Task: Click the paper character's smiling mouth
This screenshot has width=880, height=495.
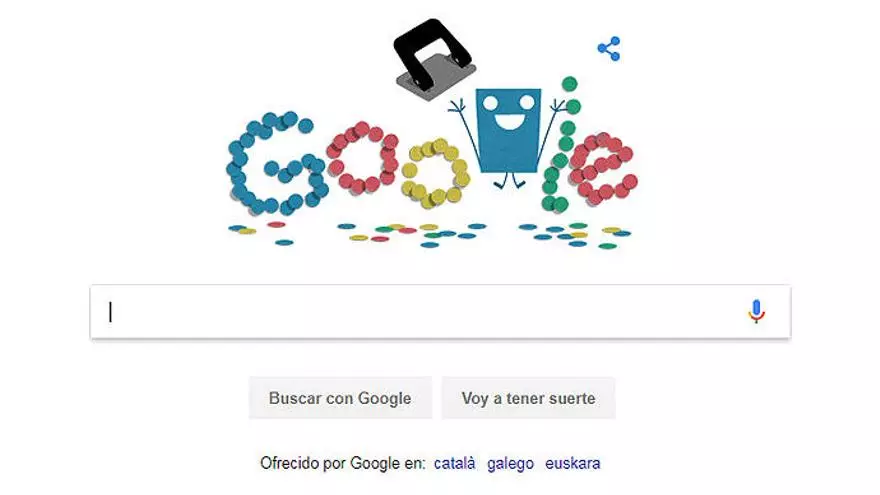Action: tap(509, 122)
